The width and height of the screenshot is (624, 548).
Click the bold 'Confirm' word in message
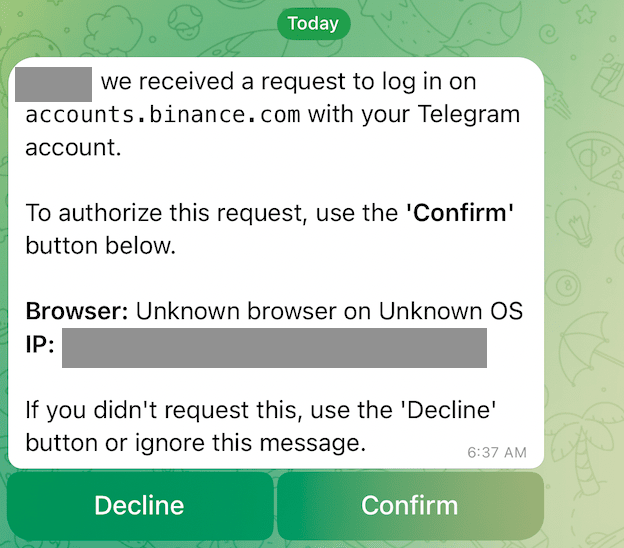(460, 213)
